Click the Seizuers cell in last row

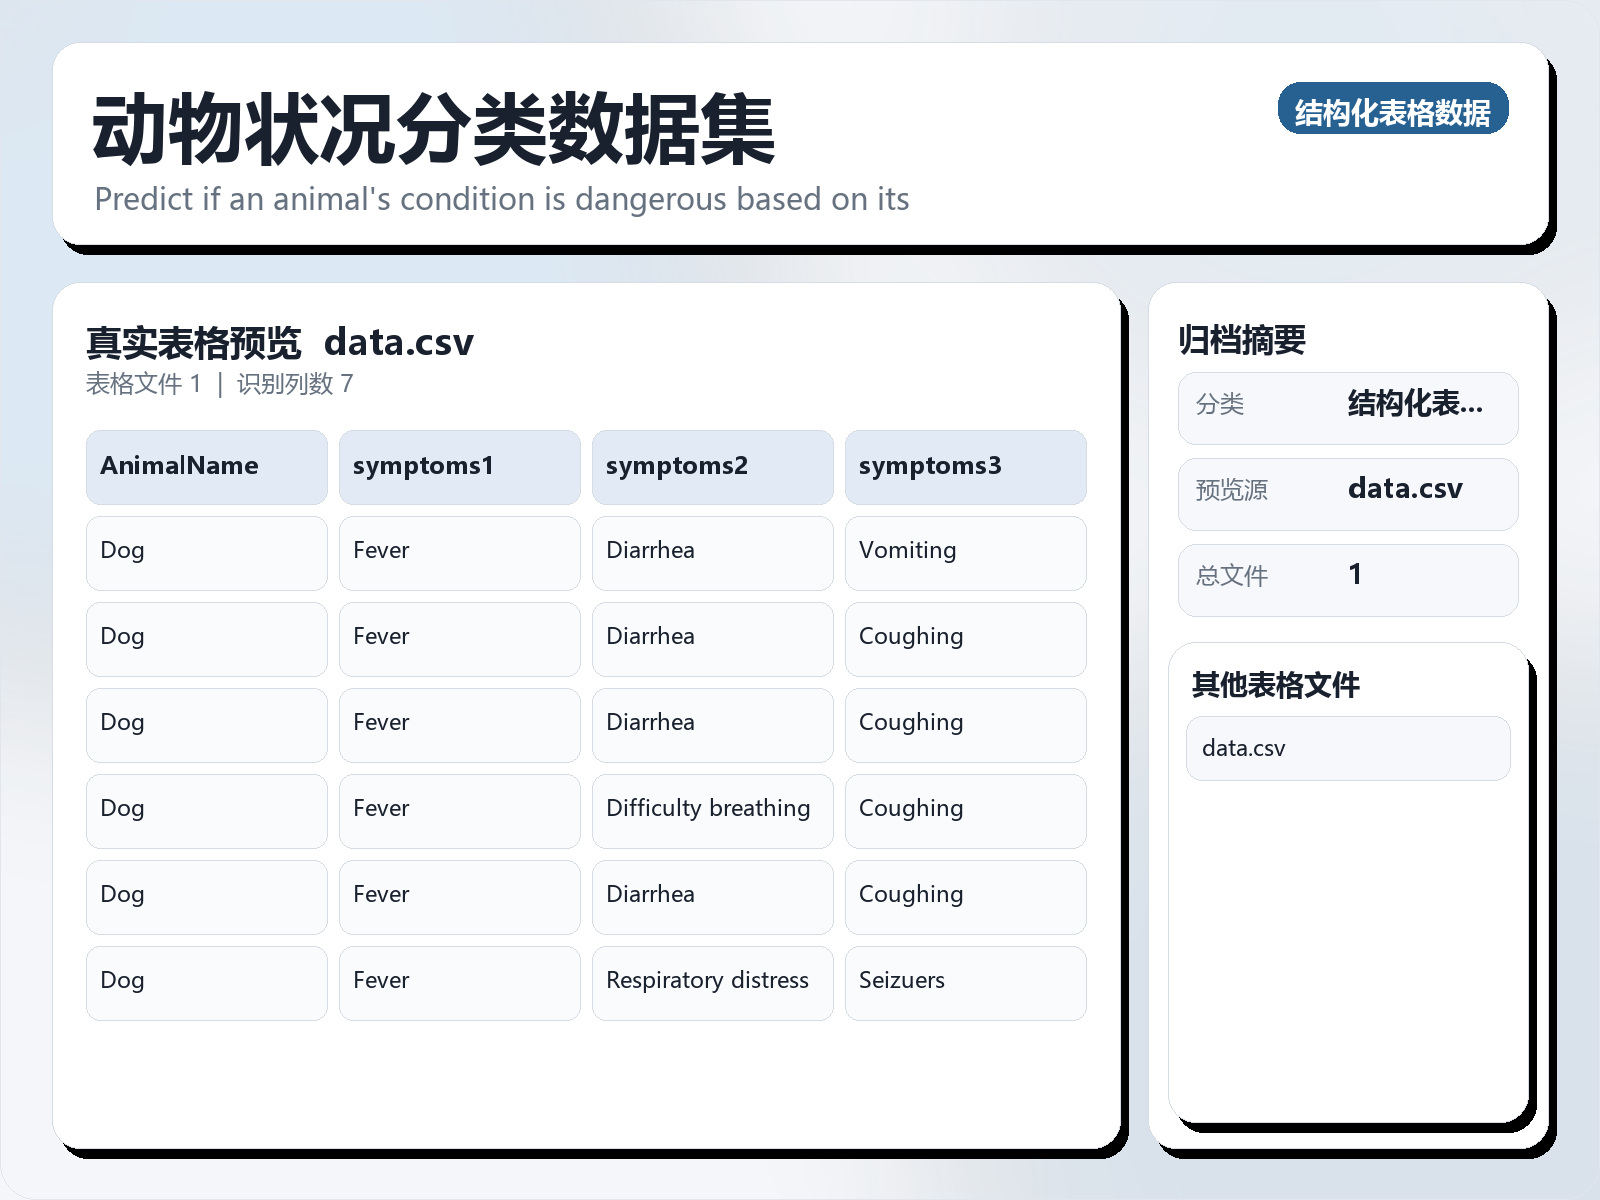coord(965,981)
